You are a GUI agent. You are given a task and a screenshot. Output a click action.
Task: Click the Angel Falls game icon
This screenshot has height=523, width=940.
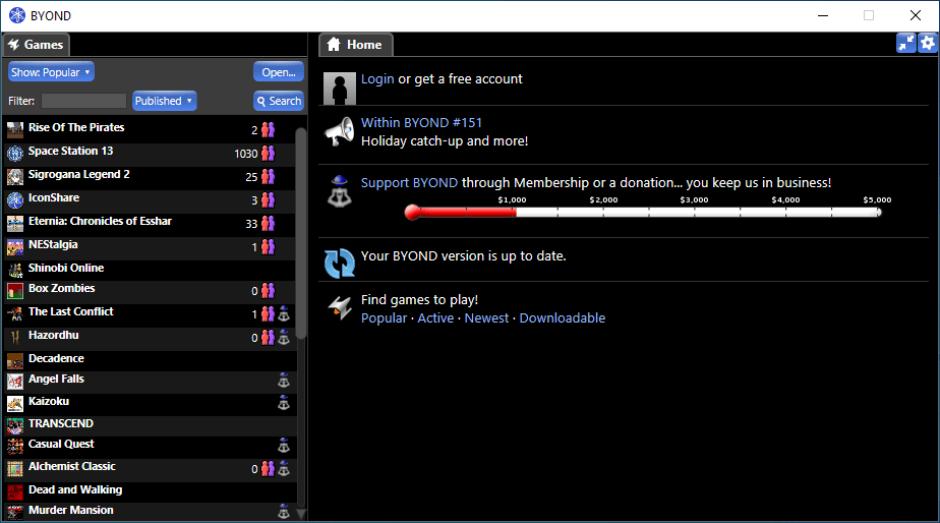pyautogui.click(x=15, y=381)
